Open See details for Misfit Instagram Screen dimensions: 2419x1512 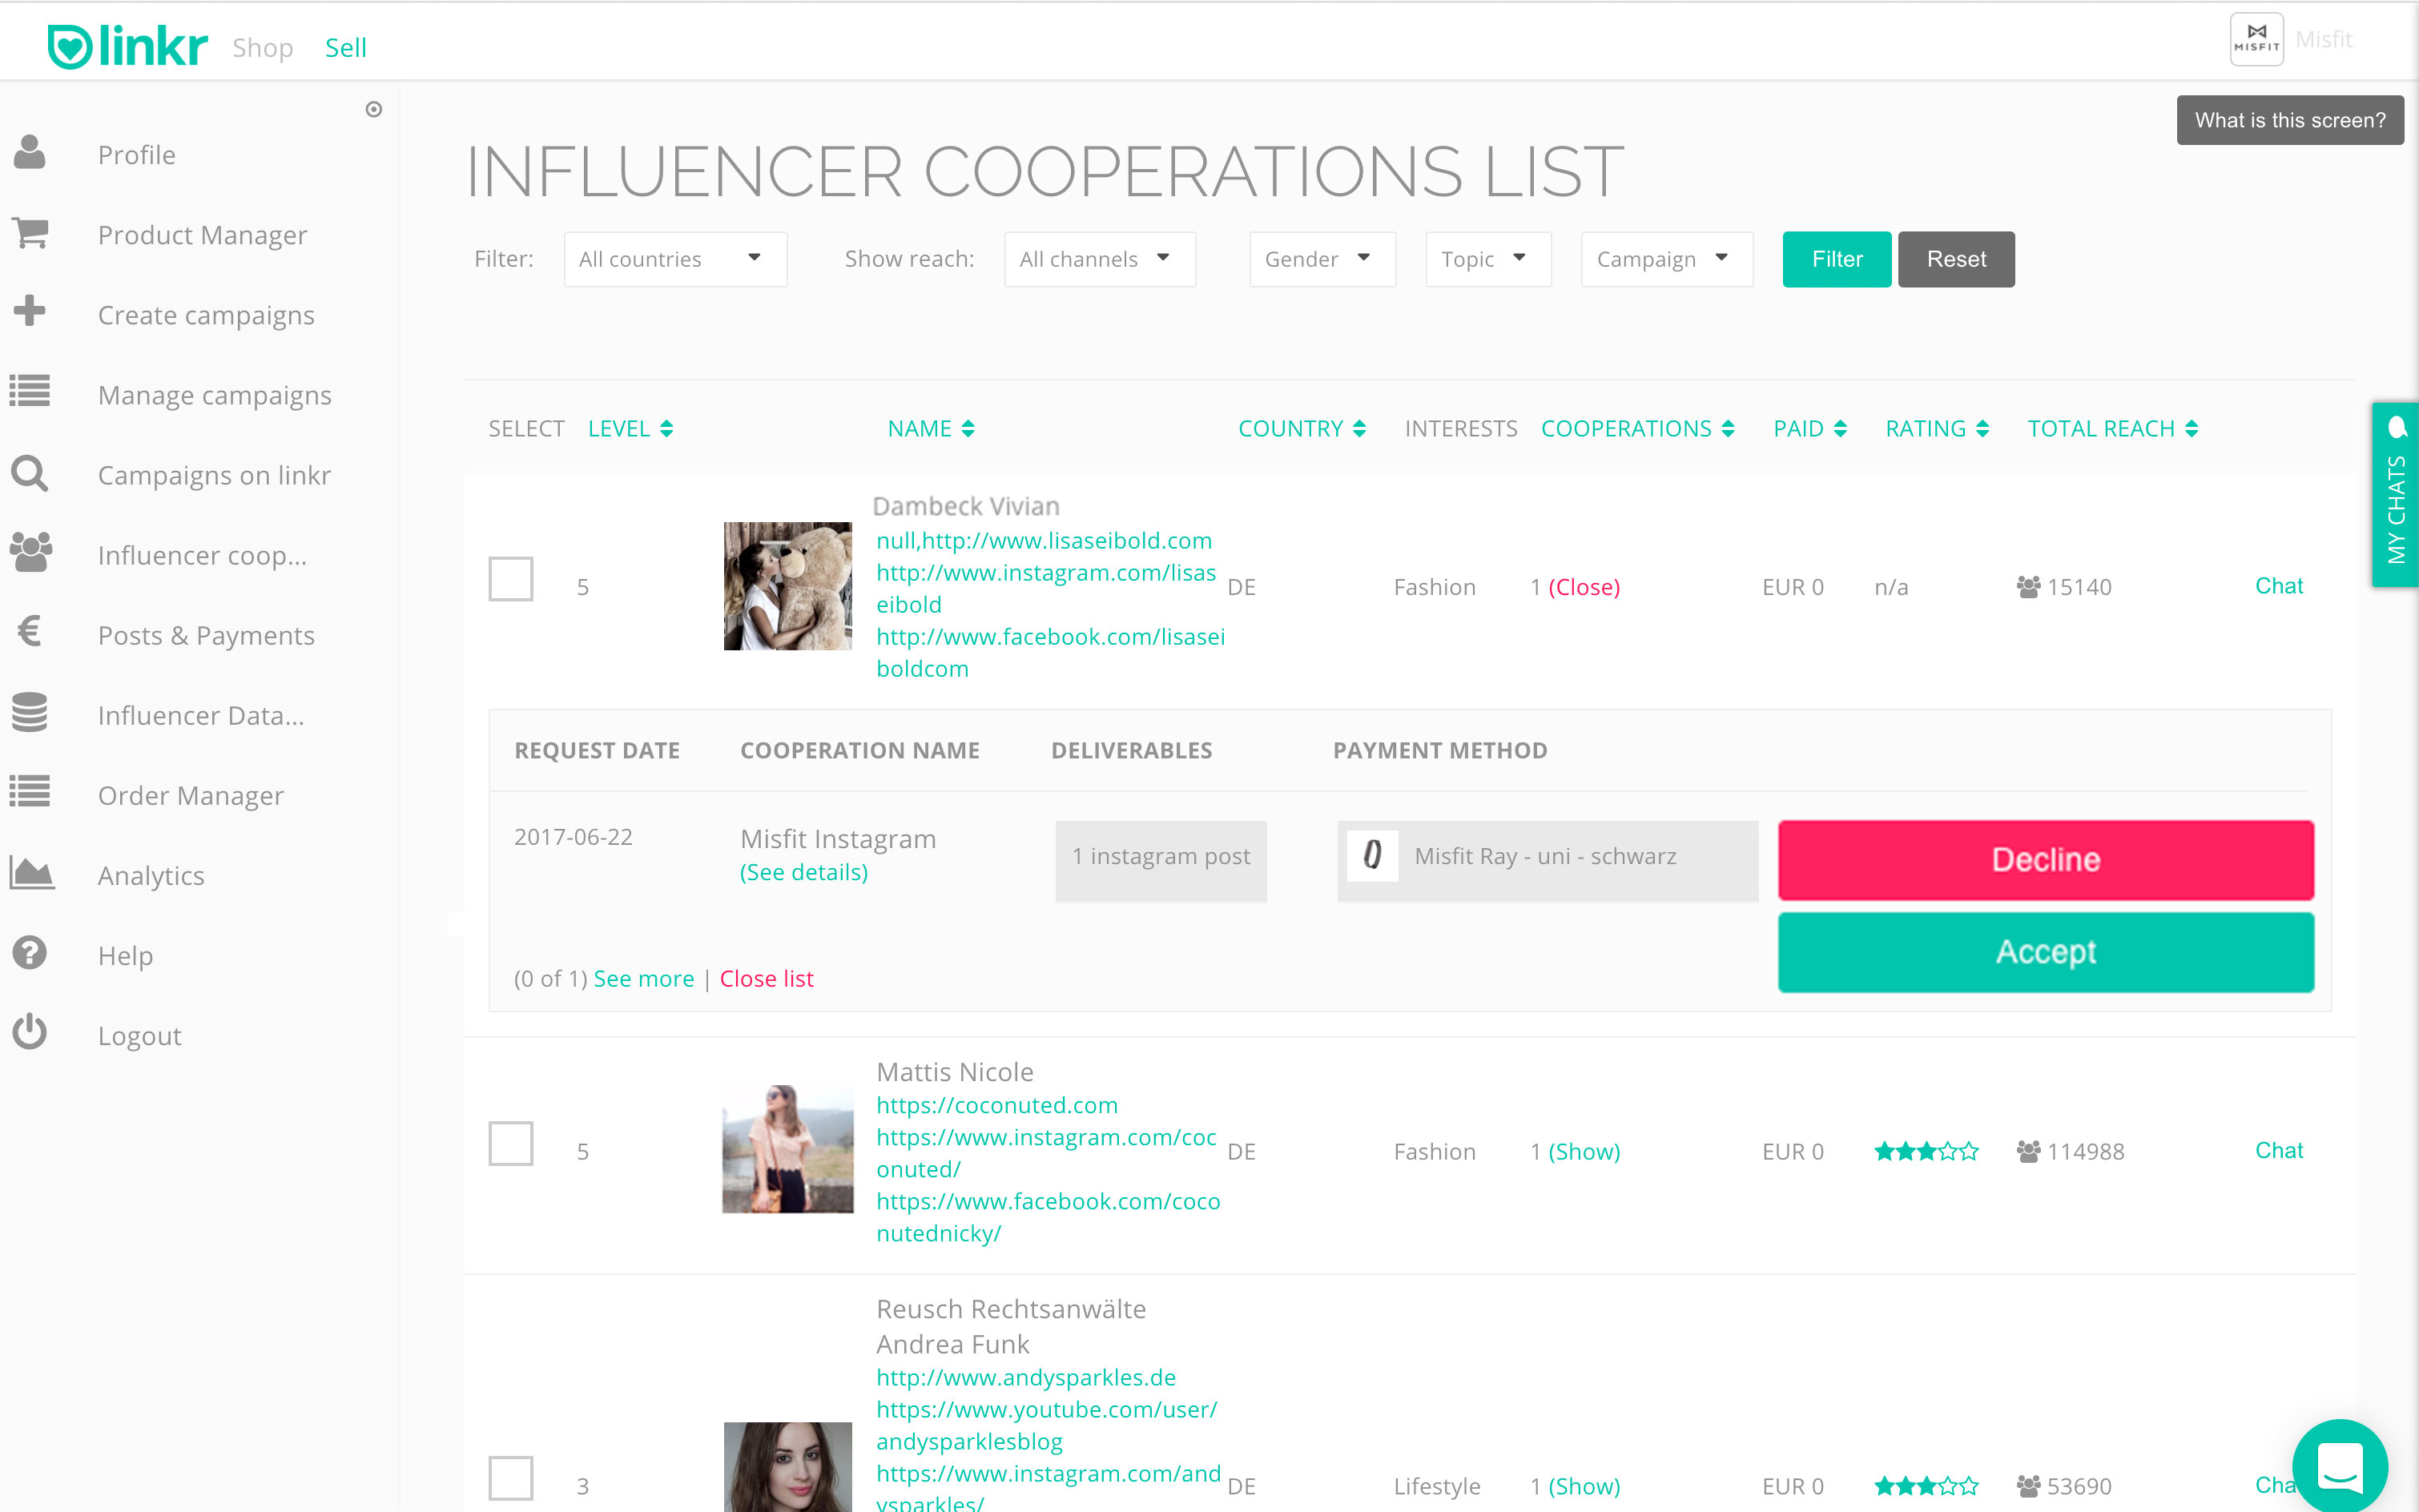tap(803, 871)
